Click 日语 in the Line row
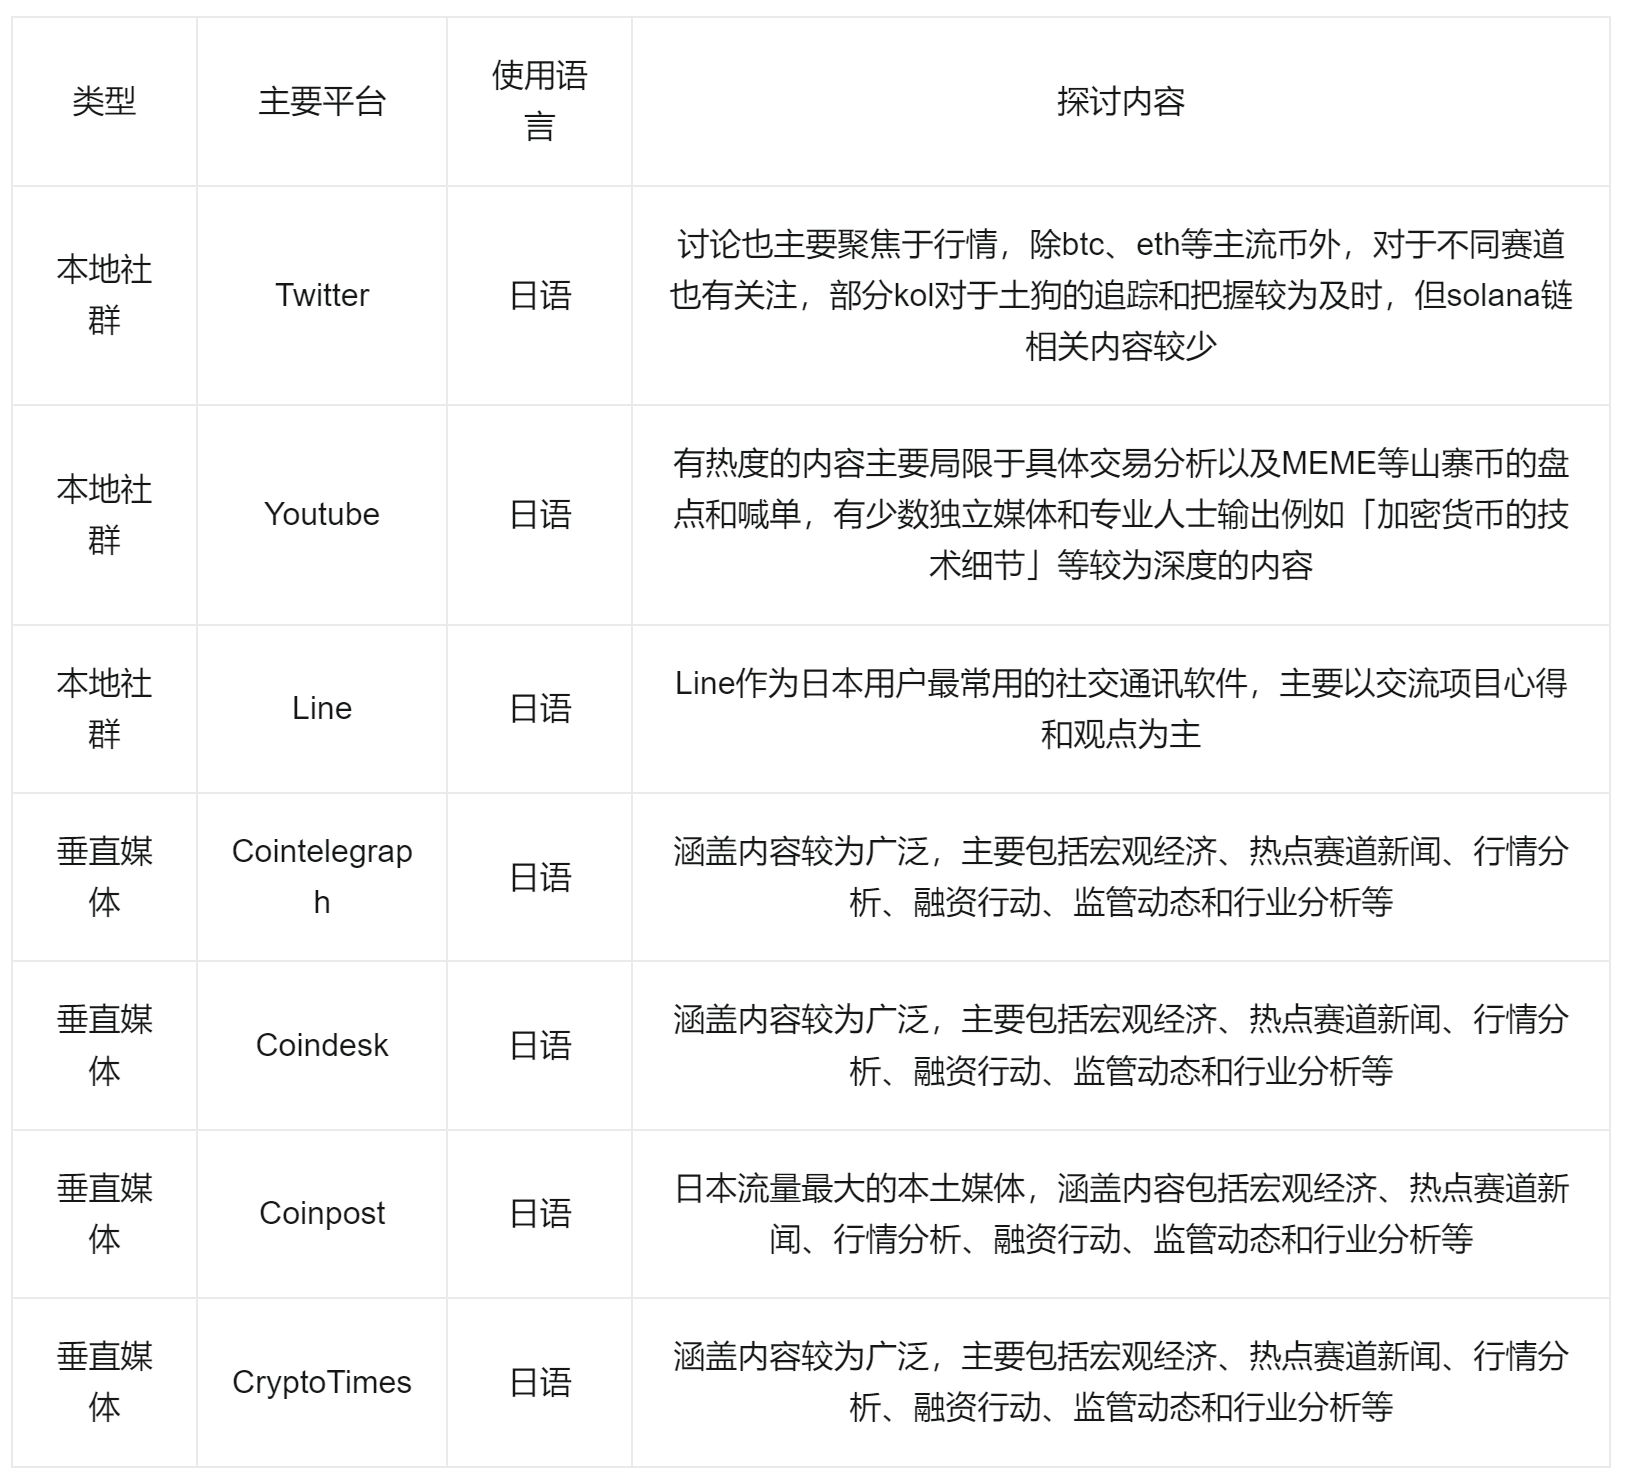The width and height of the screenshot is (1627, 1480). [540, 708]
